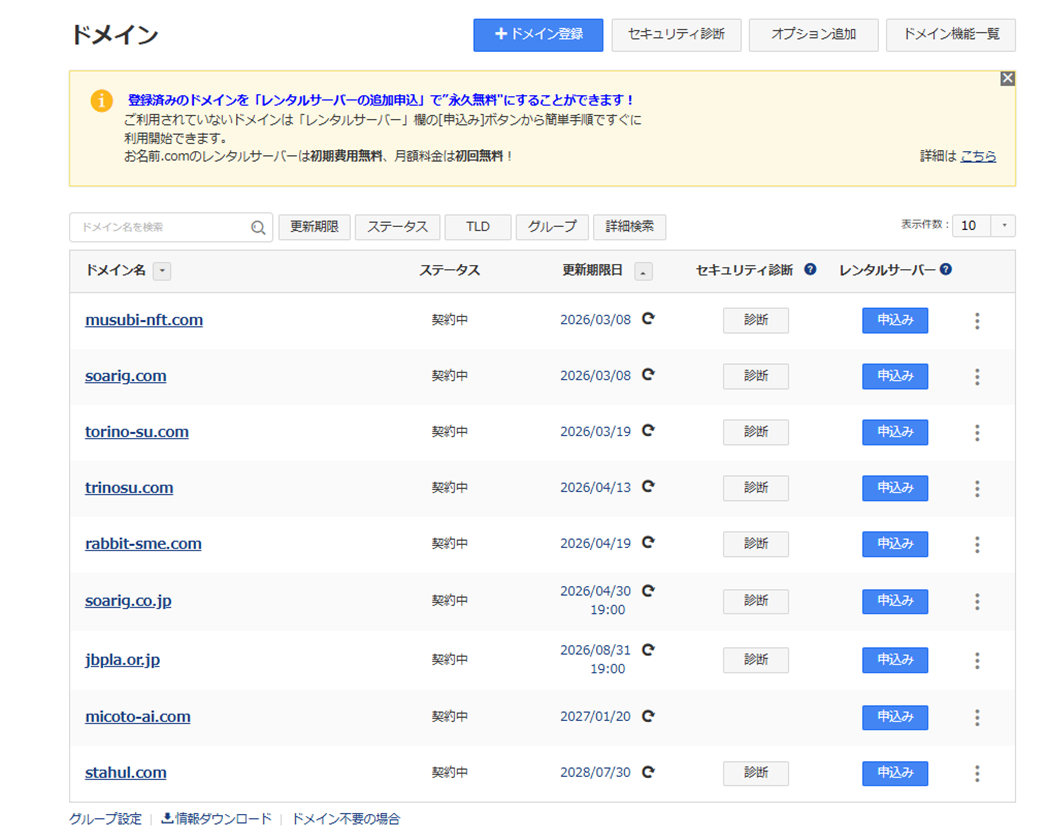
Task: Click the オプション追加 button
Action: click(813, 35)
